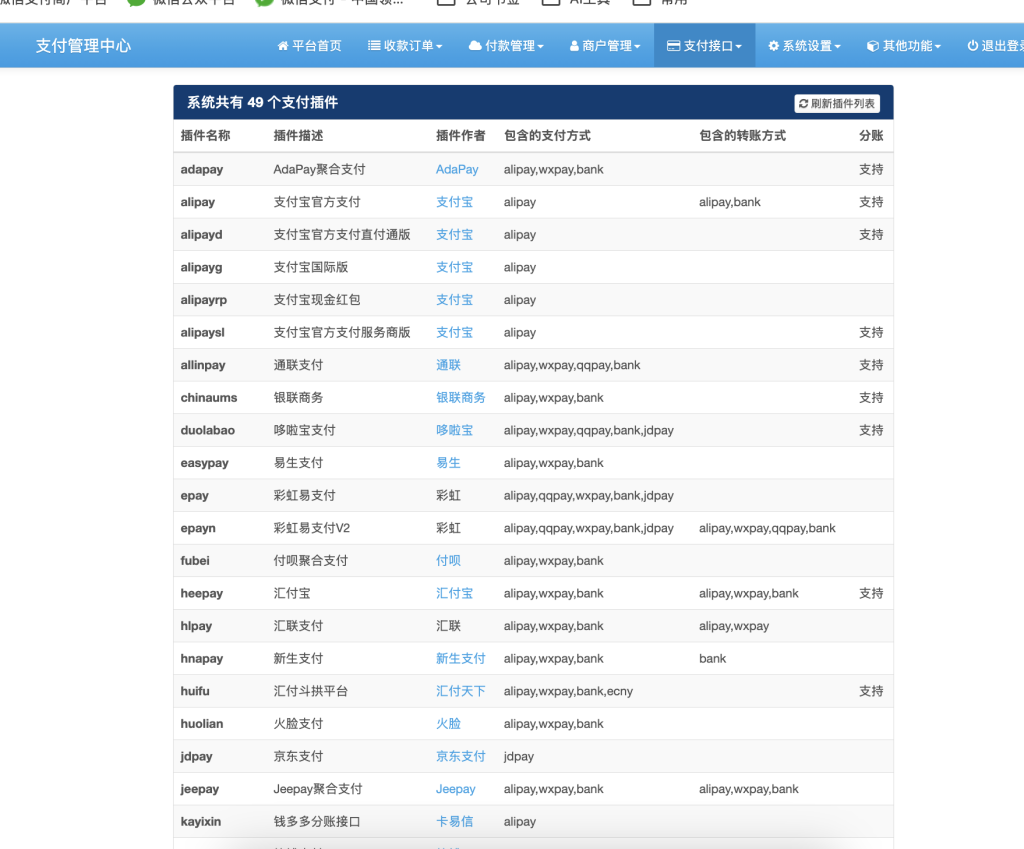This screenshot has width=1024, height=849.
Task: Expand the 收款订单 dropdown caret
Action: click(x=440, y=47)
